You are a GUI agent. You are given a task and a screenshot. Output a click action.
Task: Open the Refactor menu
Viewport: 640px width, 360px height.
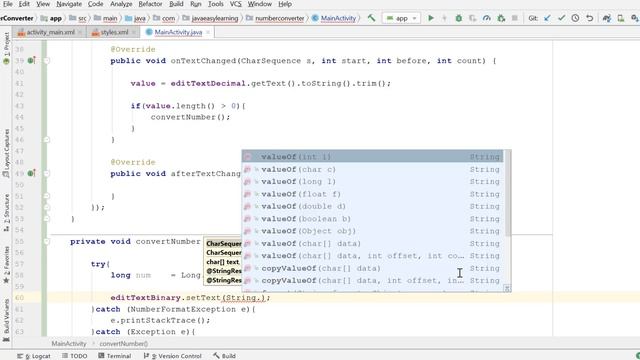point(150,4)
